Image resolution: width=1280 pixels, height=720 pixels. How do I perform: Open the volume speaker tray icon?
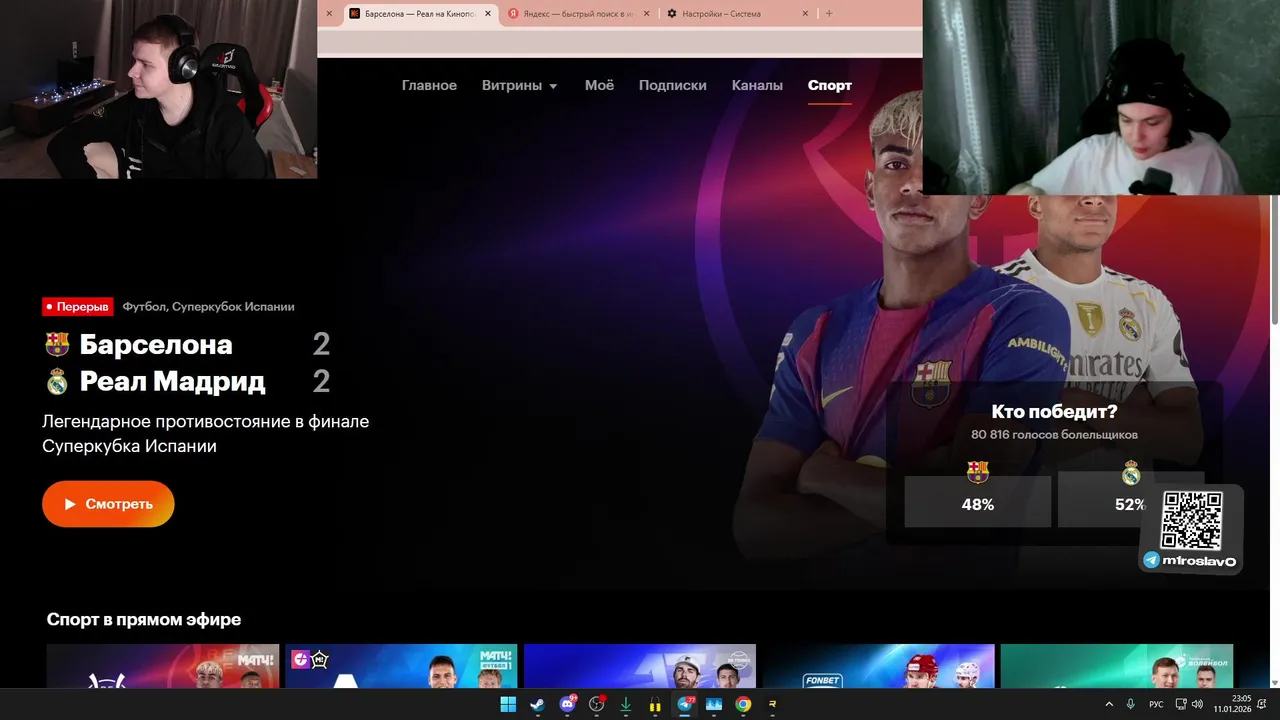coord(1197,704)
